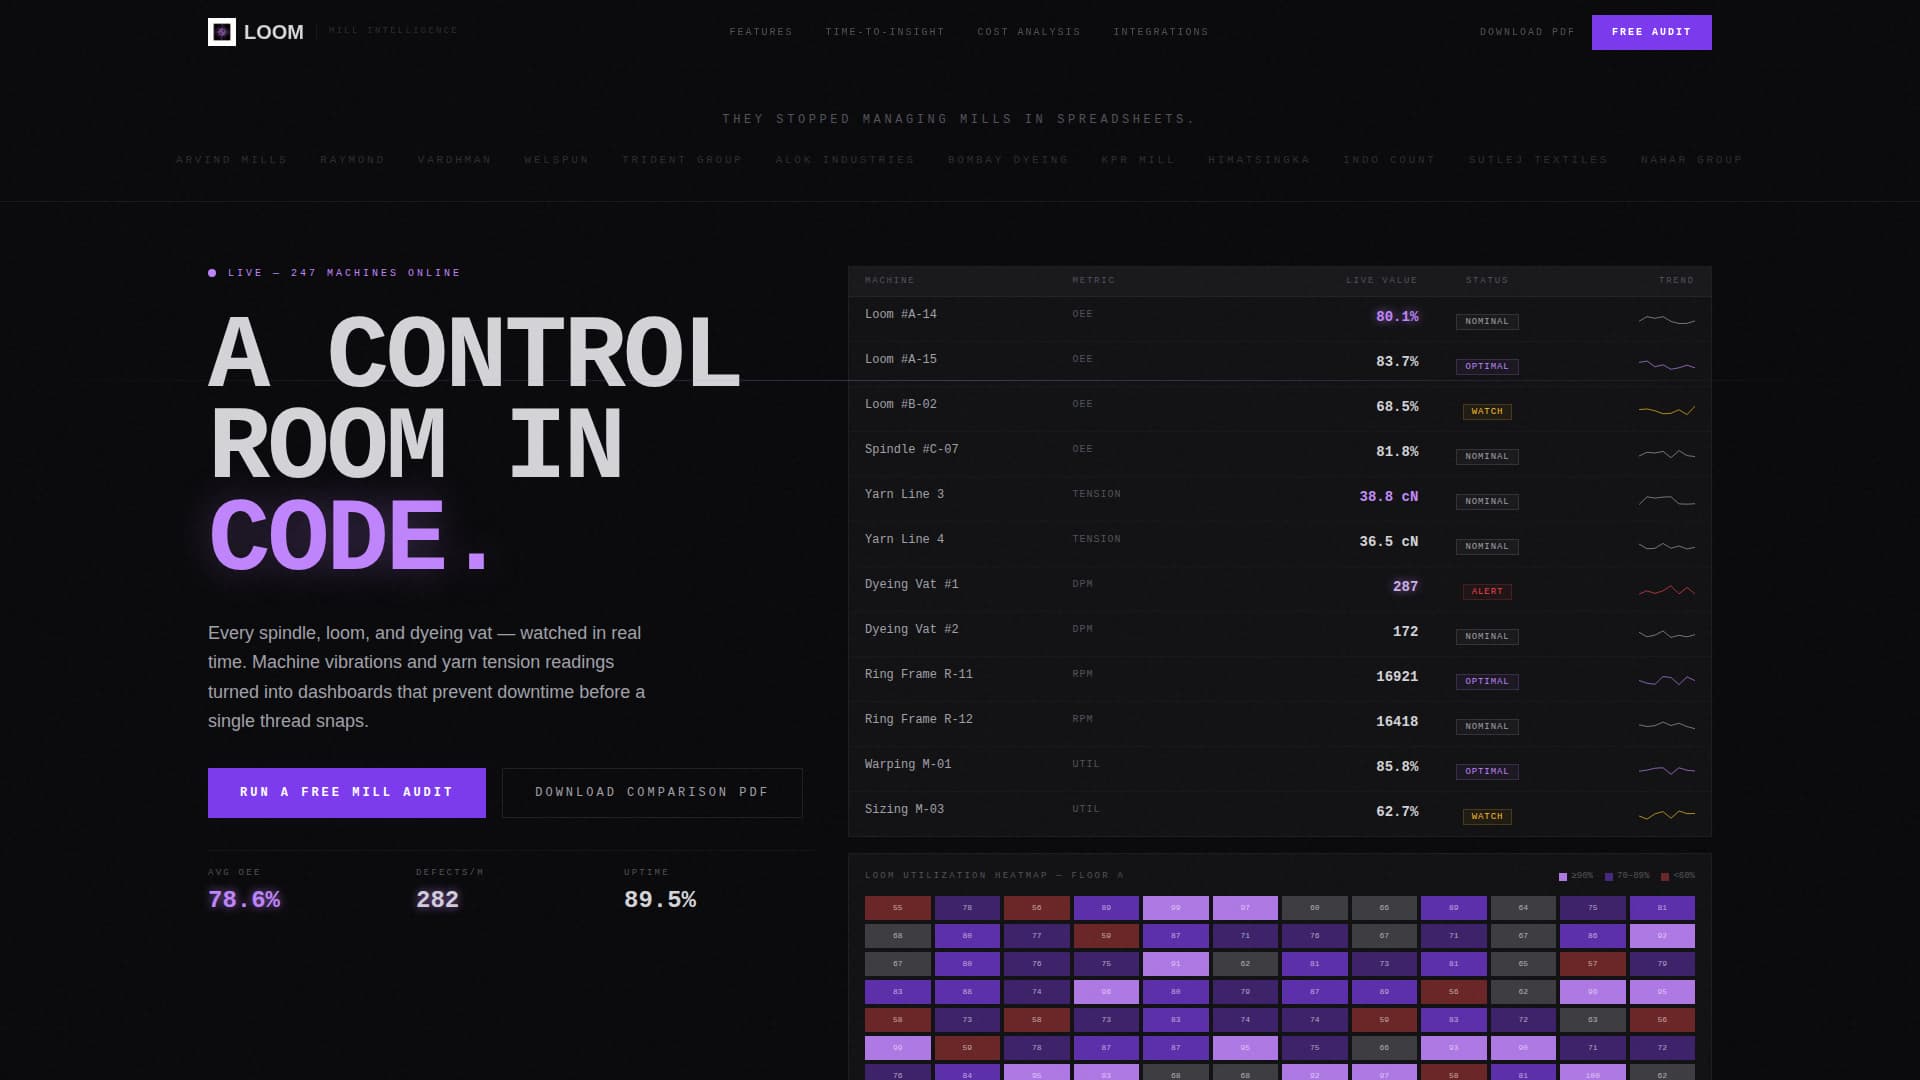
Task: Click the <60% heatmap legend swatch
Action: click(x=1665, y=877)
